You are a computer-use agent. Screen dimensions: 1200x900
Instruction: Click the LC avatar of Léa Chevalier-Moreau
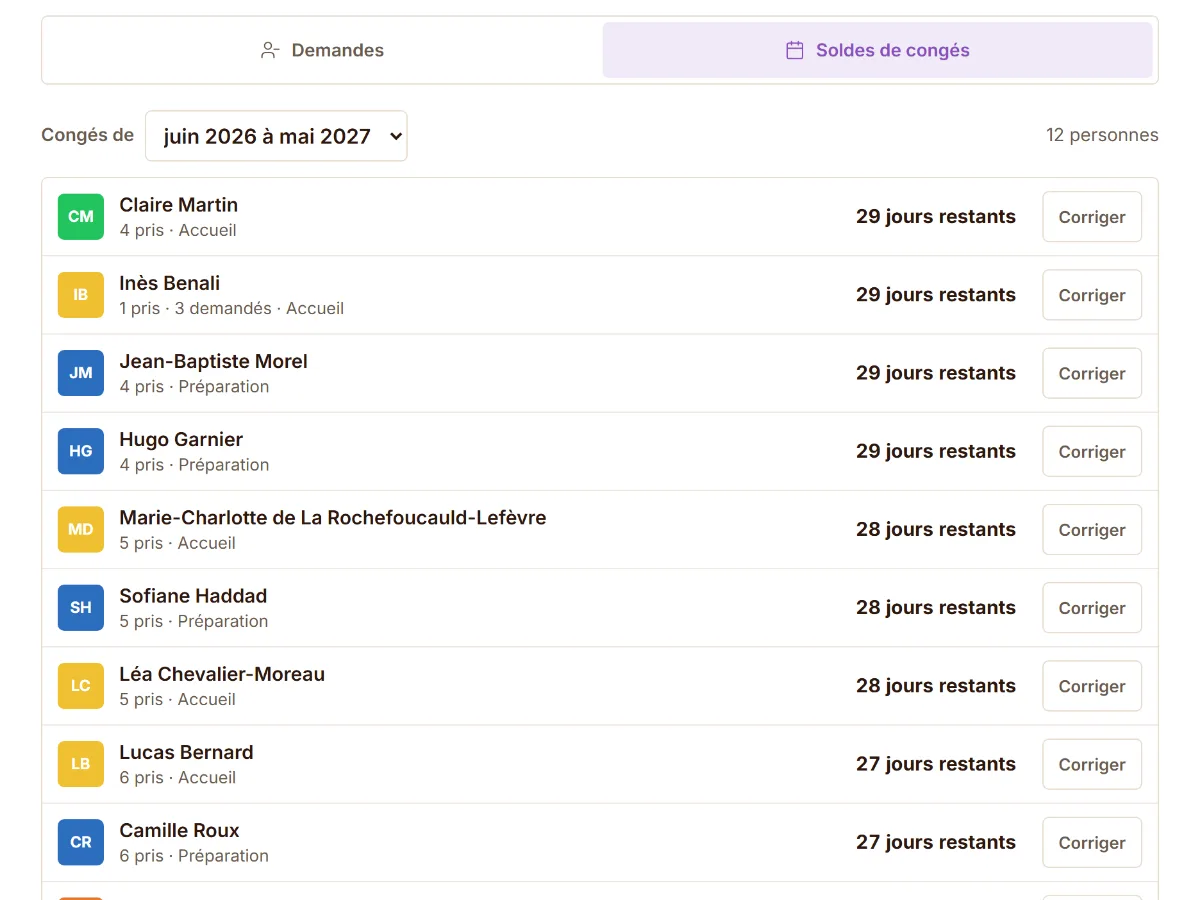(x=81, y=686)
